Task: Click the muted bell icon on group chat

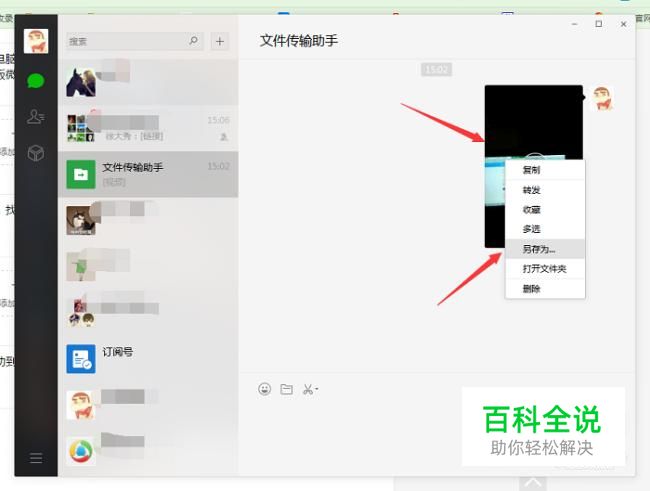Action: [x=224, y=136]
